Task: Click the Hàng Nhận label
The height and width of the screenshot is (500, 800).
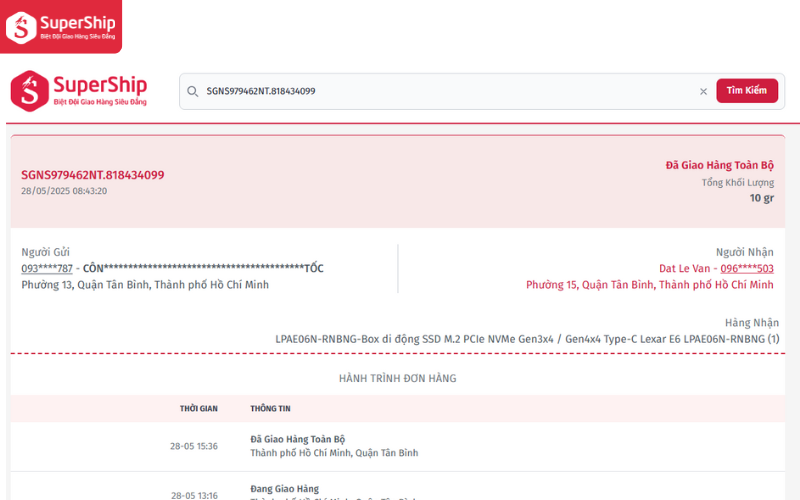Action: pos(752,322)
